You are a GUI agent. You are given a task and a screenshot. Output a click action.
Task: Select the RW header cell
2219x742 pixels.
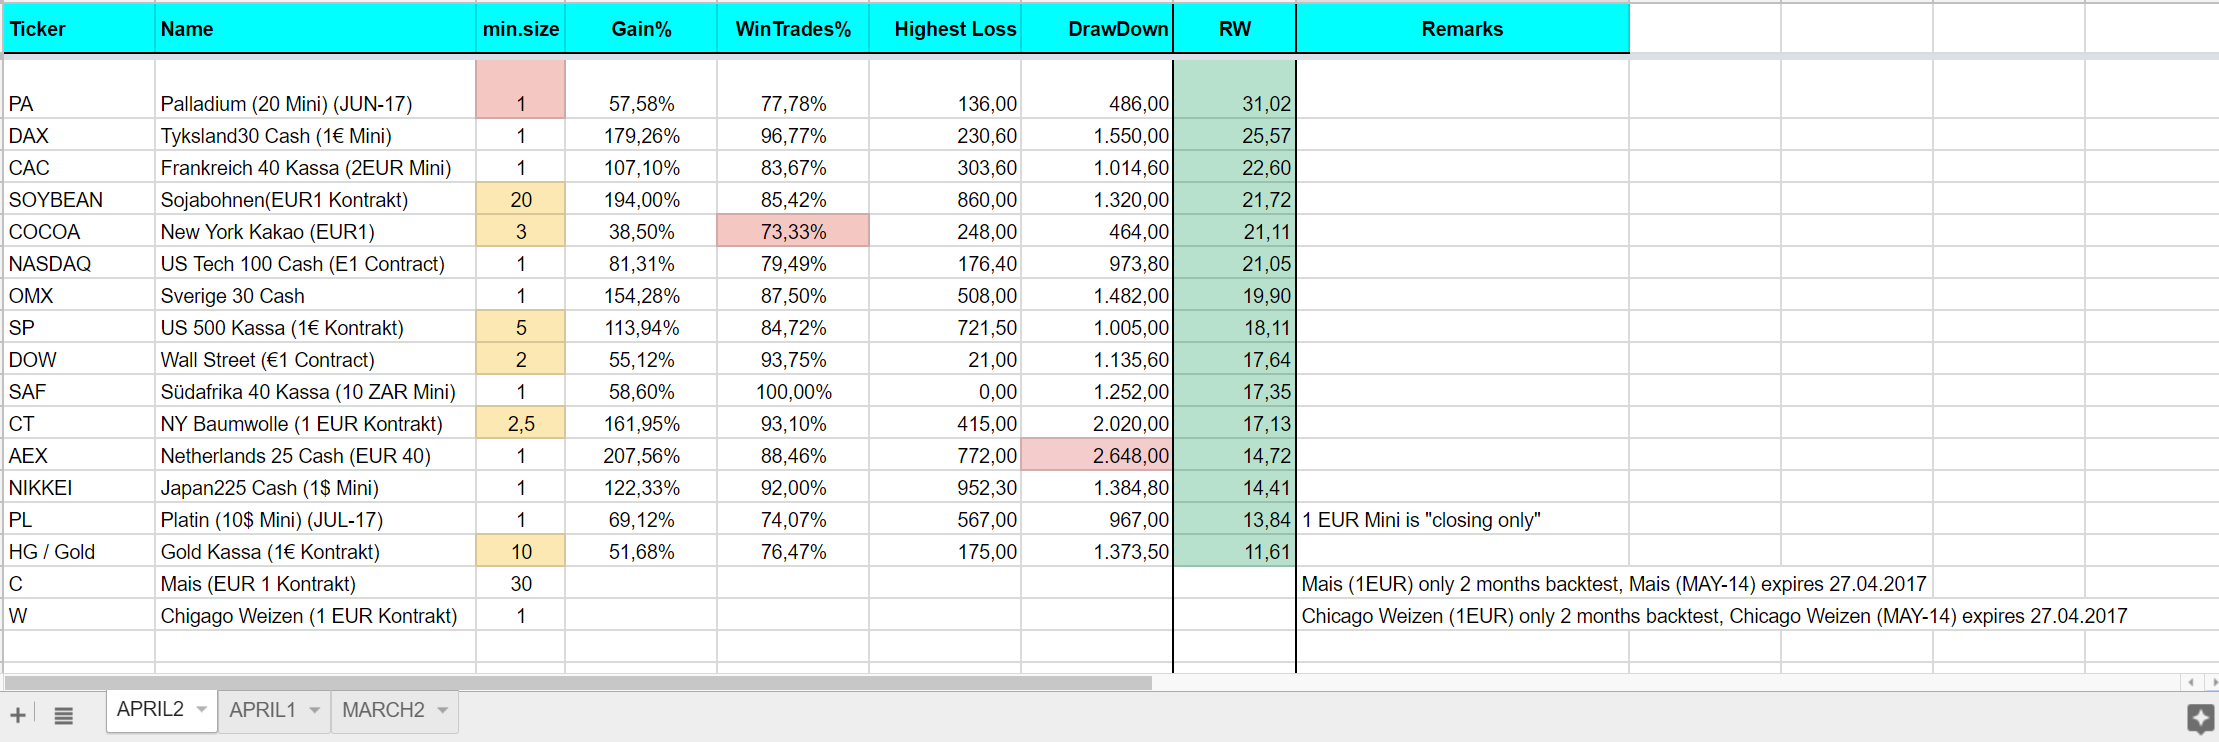[x=1235, y=28]
